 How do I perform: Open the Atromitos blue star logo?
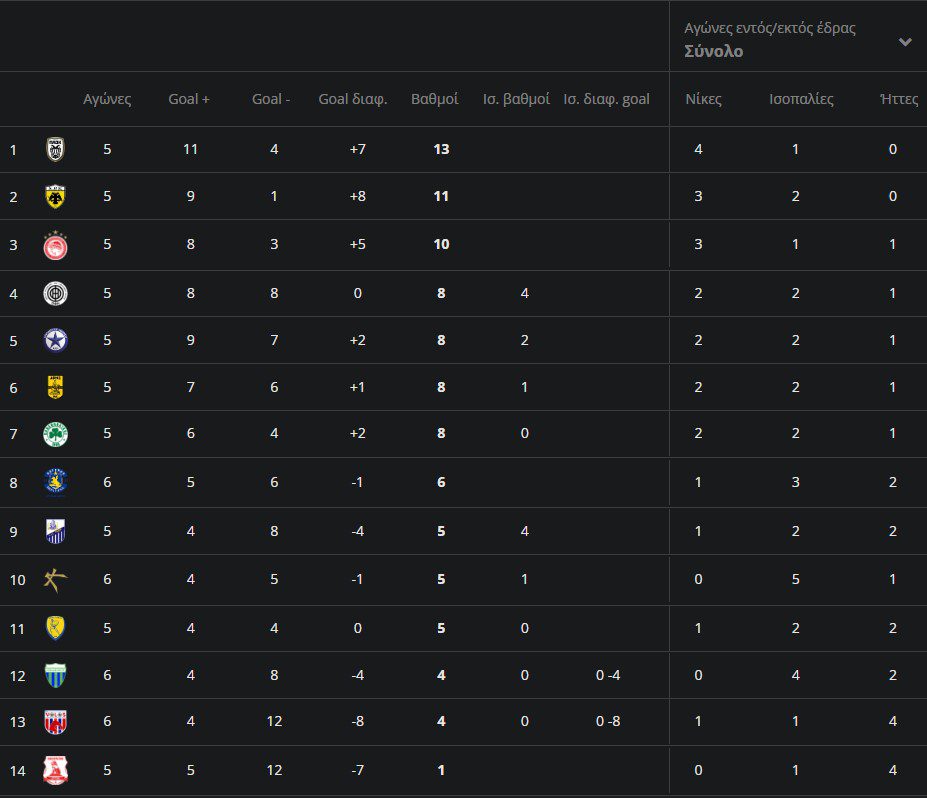55,341
